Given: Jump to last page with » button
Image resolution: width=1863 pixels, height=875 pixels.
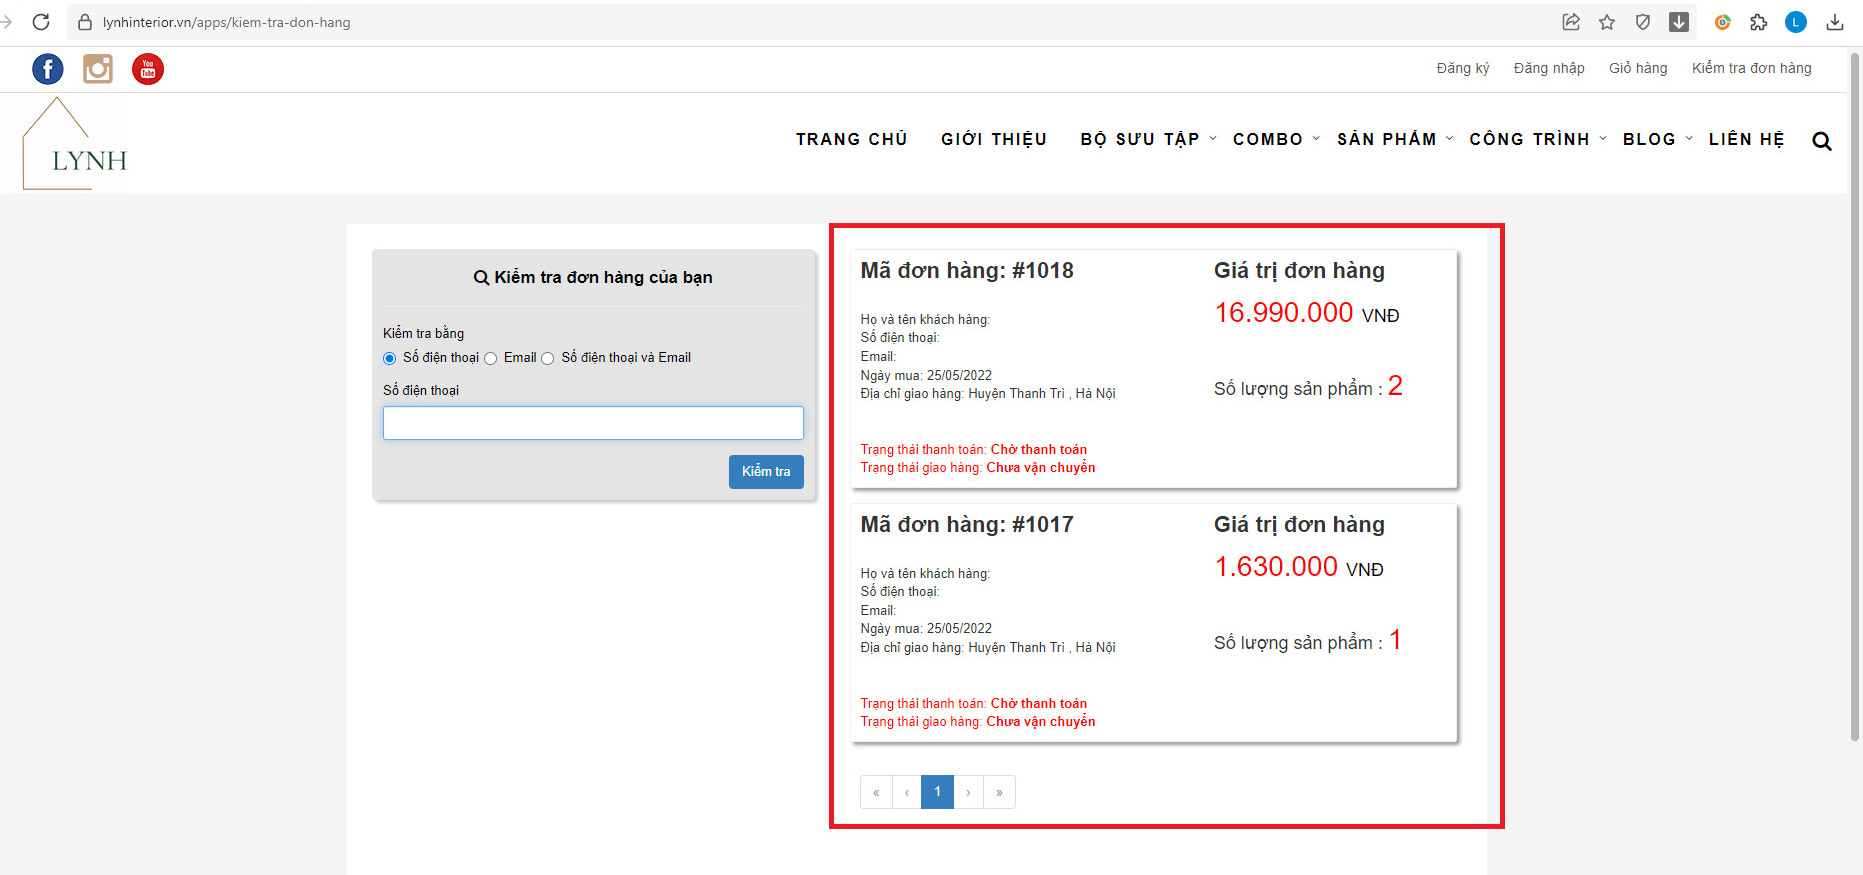Looking at the screenshot, I should click(999, 792).
